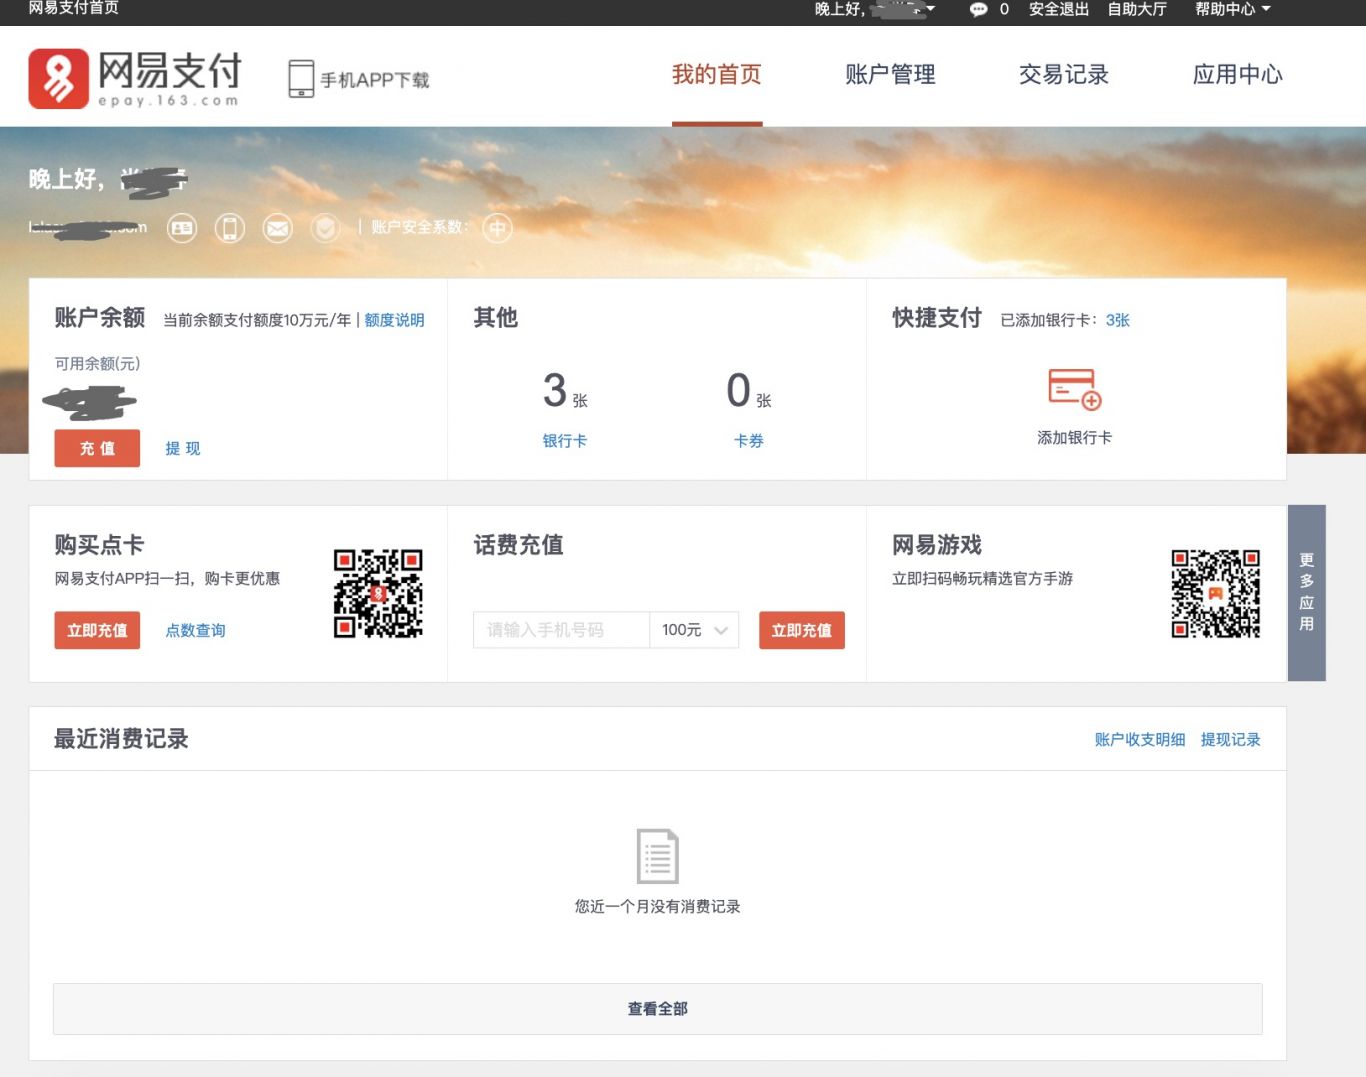
Task: Click 网易支付首页 in top bar
Action: (x=73, y=8)
